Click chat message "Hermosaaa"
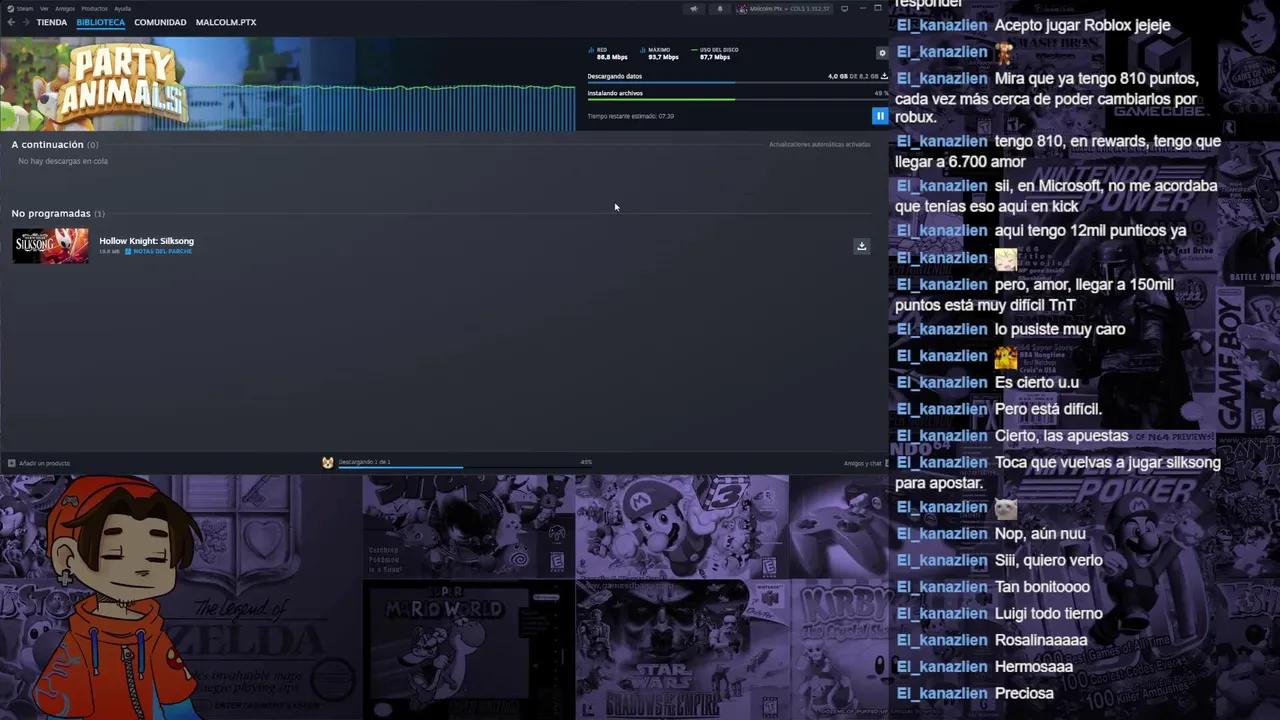1280x720 pixels. pyautogui.click(x=1034, y=667)
